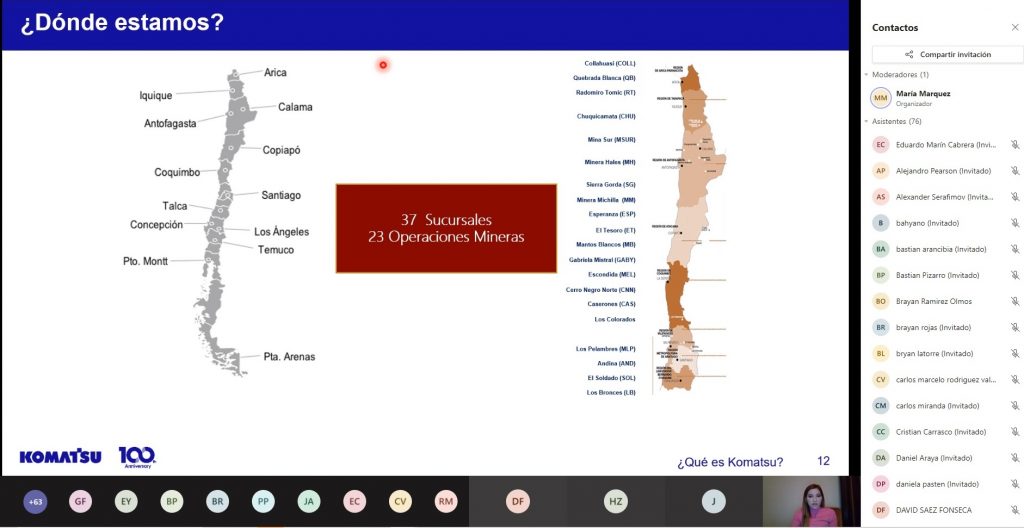Image resolution: width=1024 pixels, height=528 pixels.
Task: Click the Compartir invitación button
Action: 948,54
